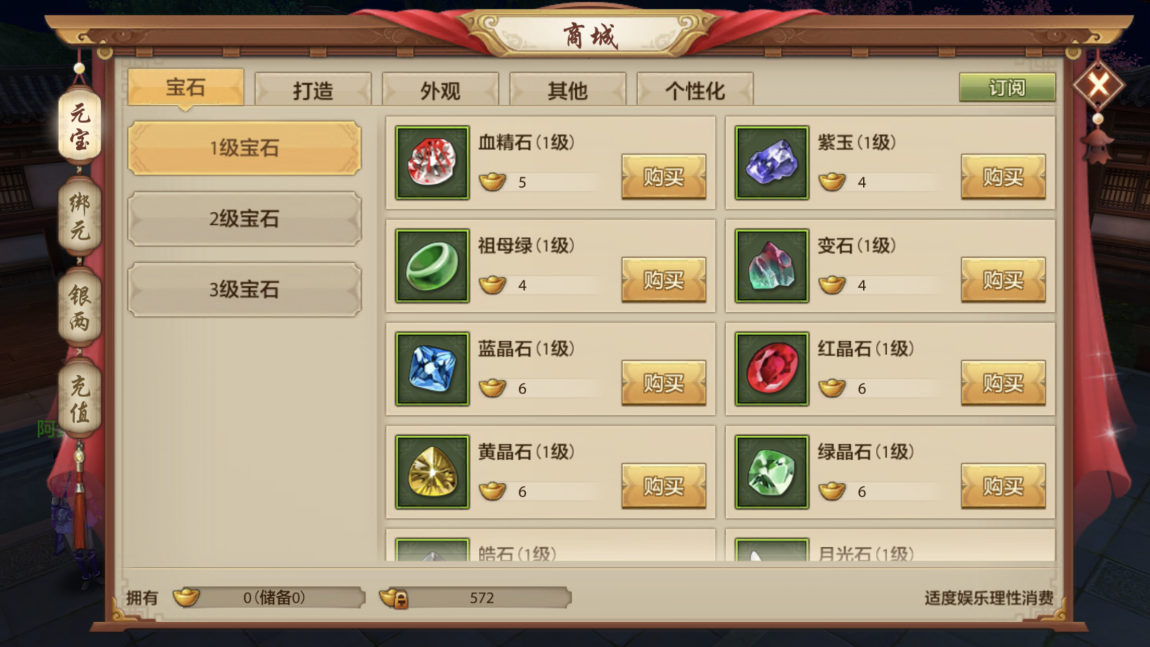Select the 蓝晶石 blue gem icon

(x=432, y=368)
